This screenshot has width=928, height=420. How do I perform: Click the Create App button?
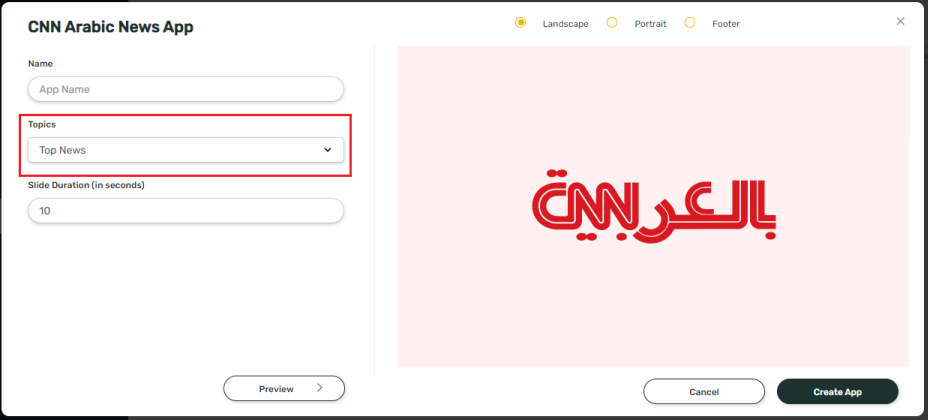coord(837,392)
